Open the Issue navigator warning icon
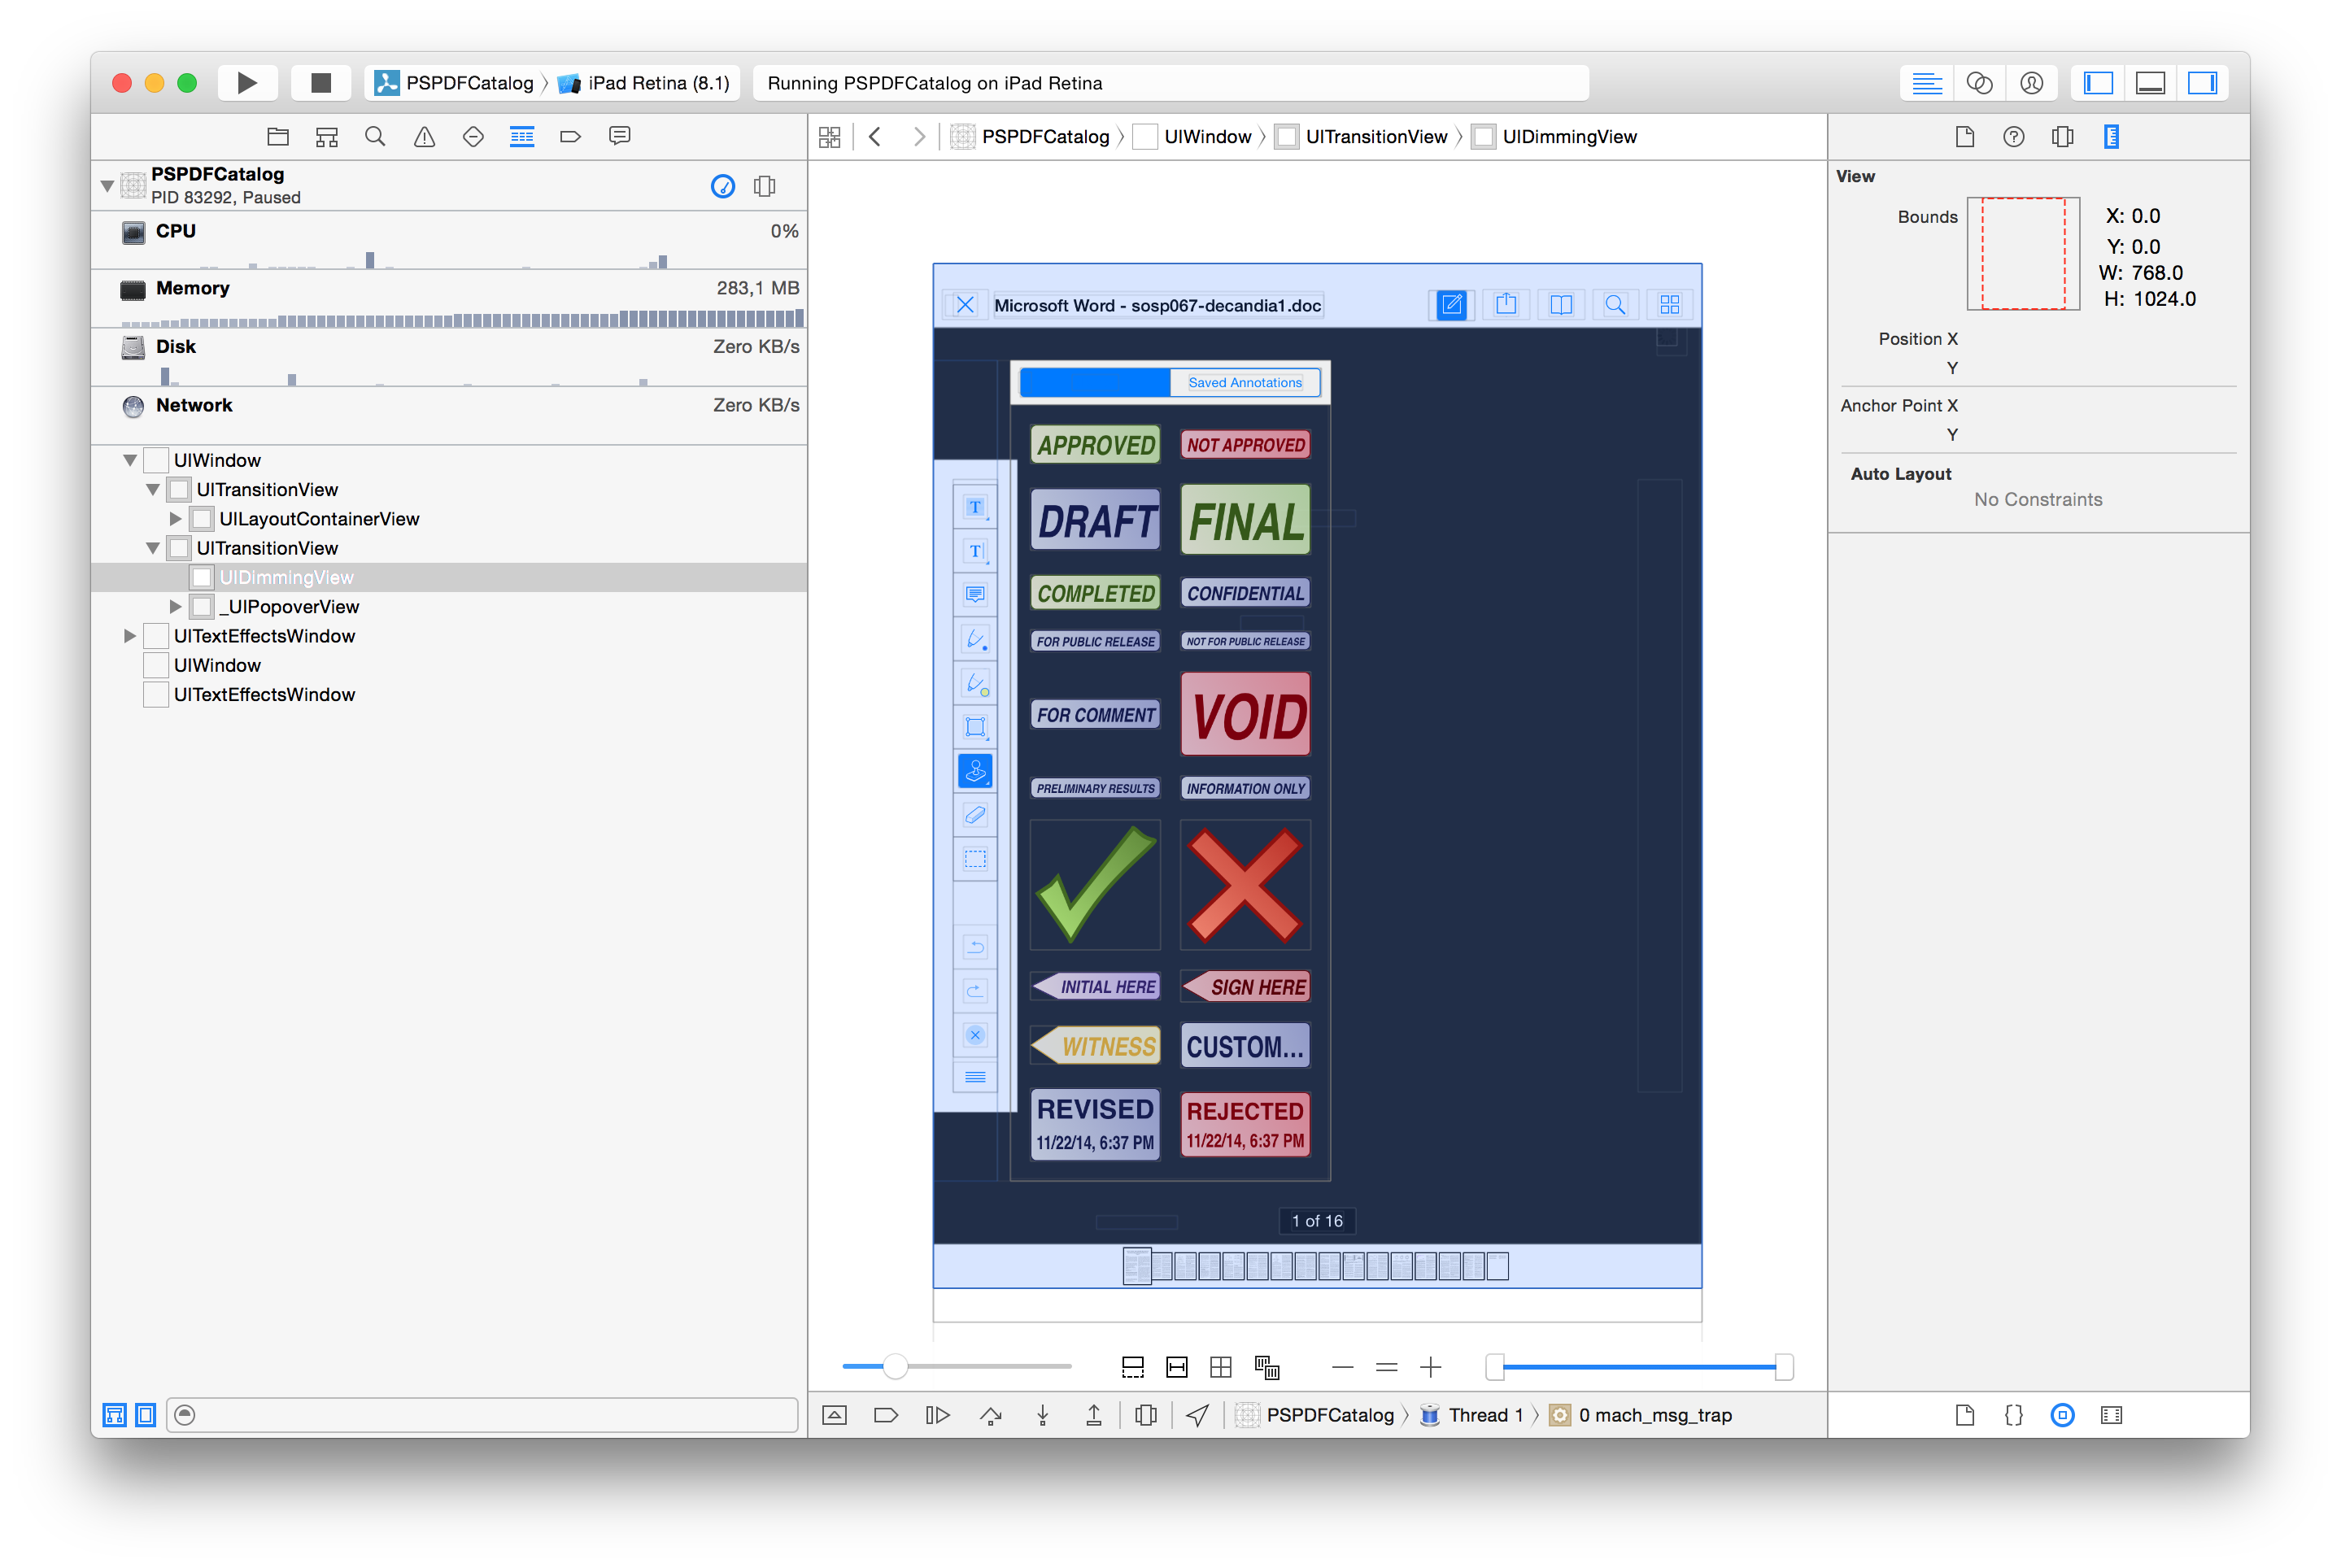This screenshot has width=2341, height=1568. (424, 136)
